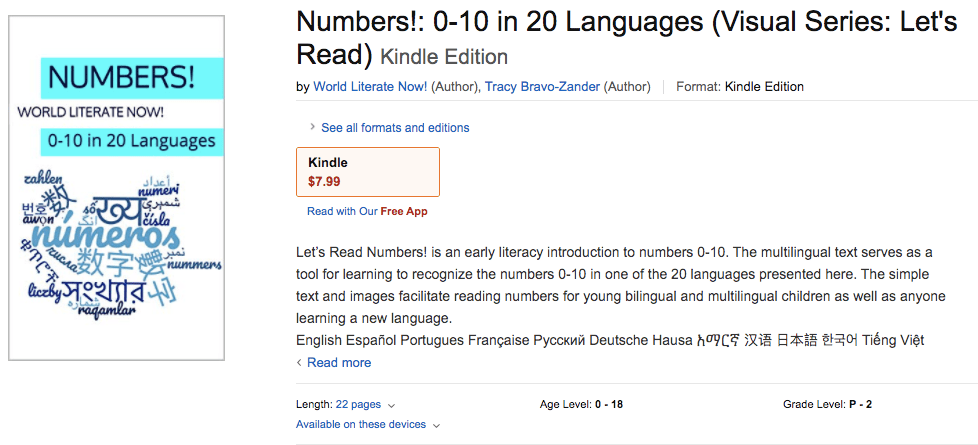Click the left chevron before Read more
Viewport: 978px width, 445px height.
point(299,363)
